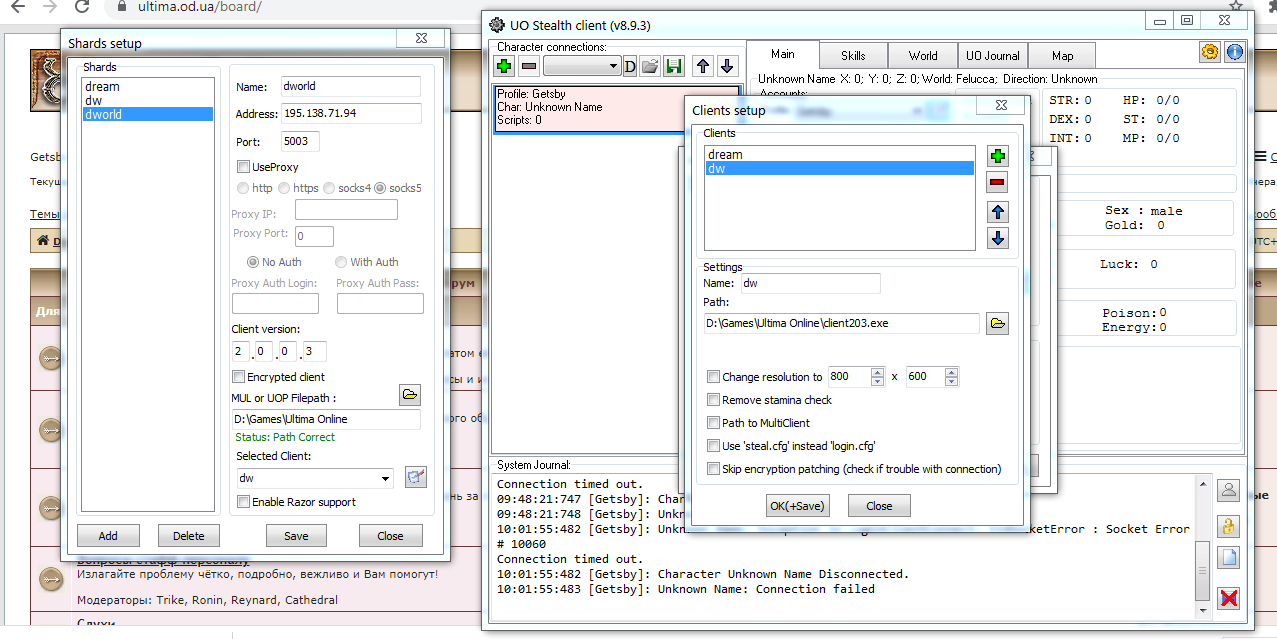The image size is (1277, 639).
Task: Expand the Selected Client dropdown showing dw
Action: point(386,478)
